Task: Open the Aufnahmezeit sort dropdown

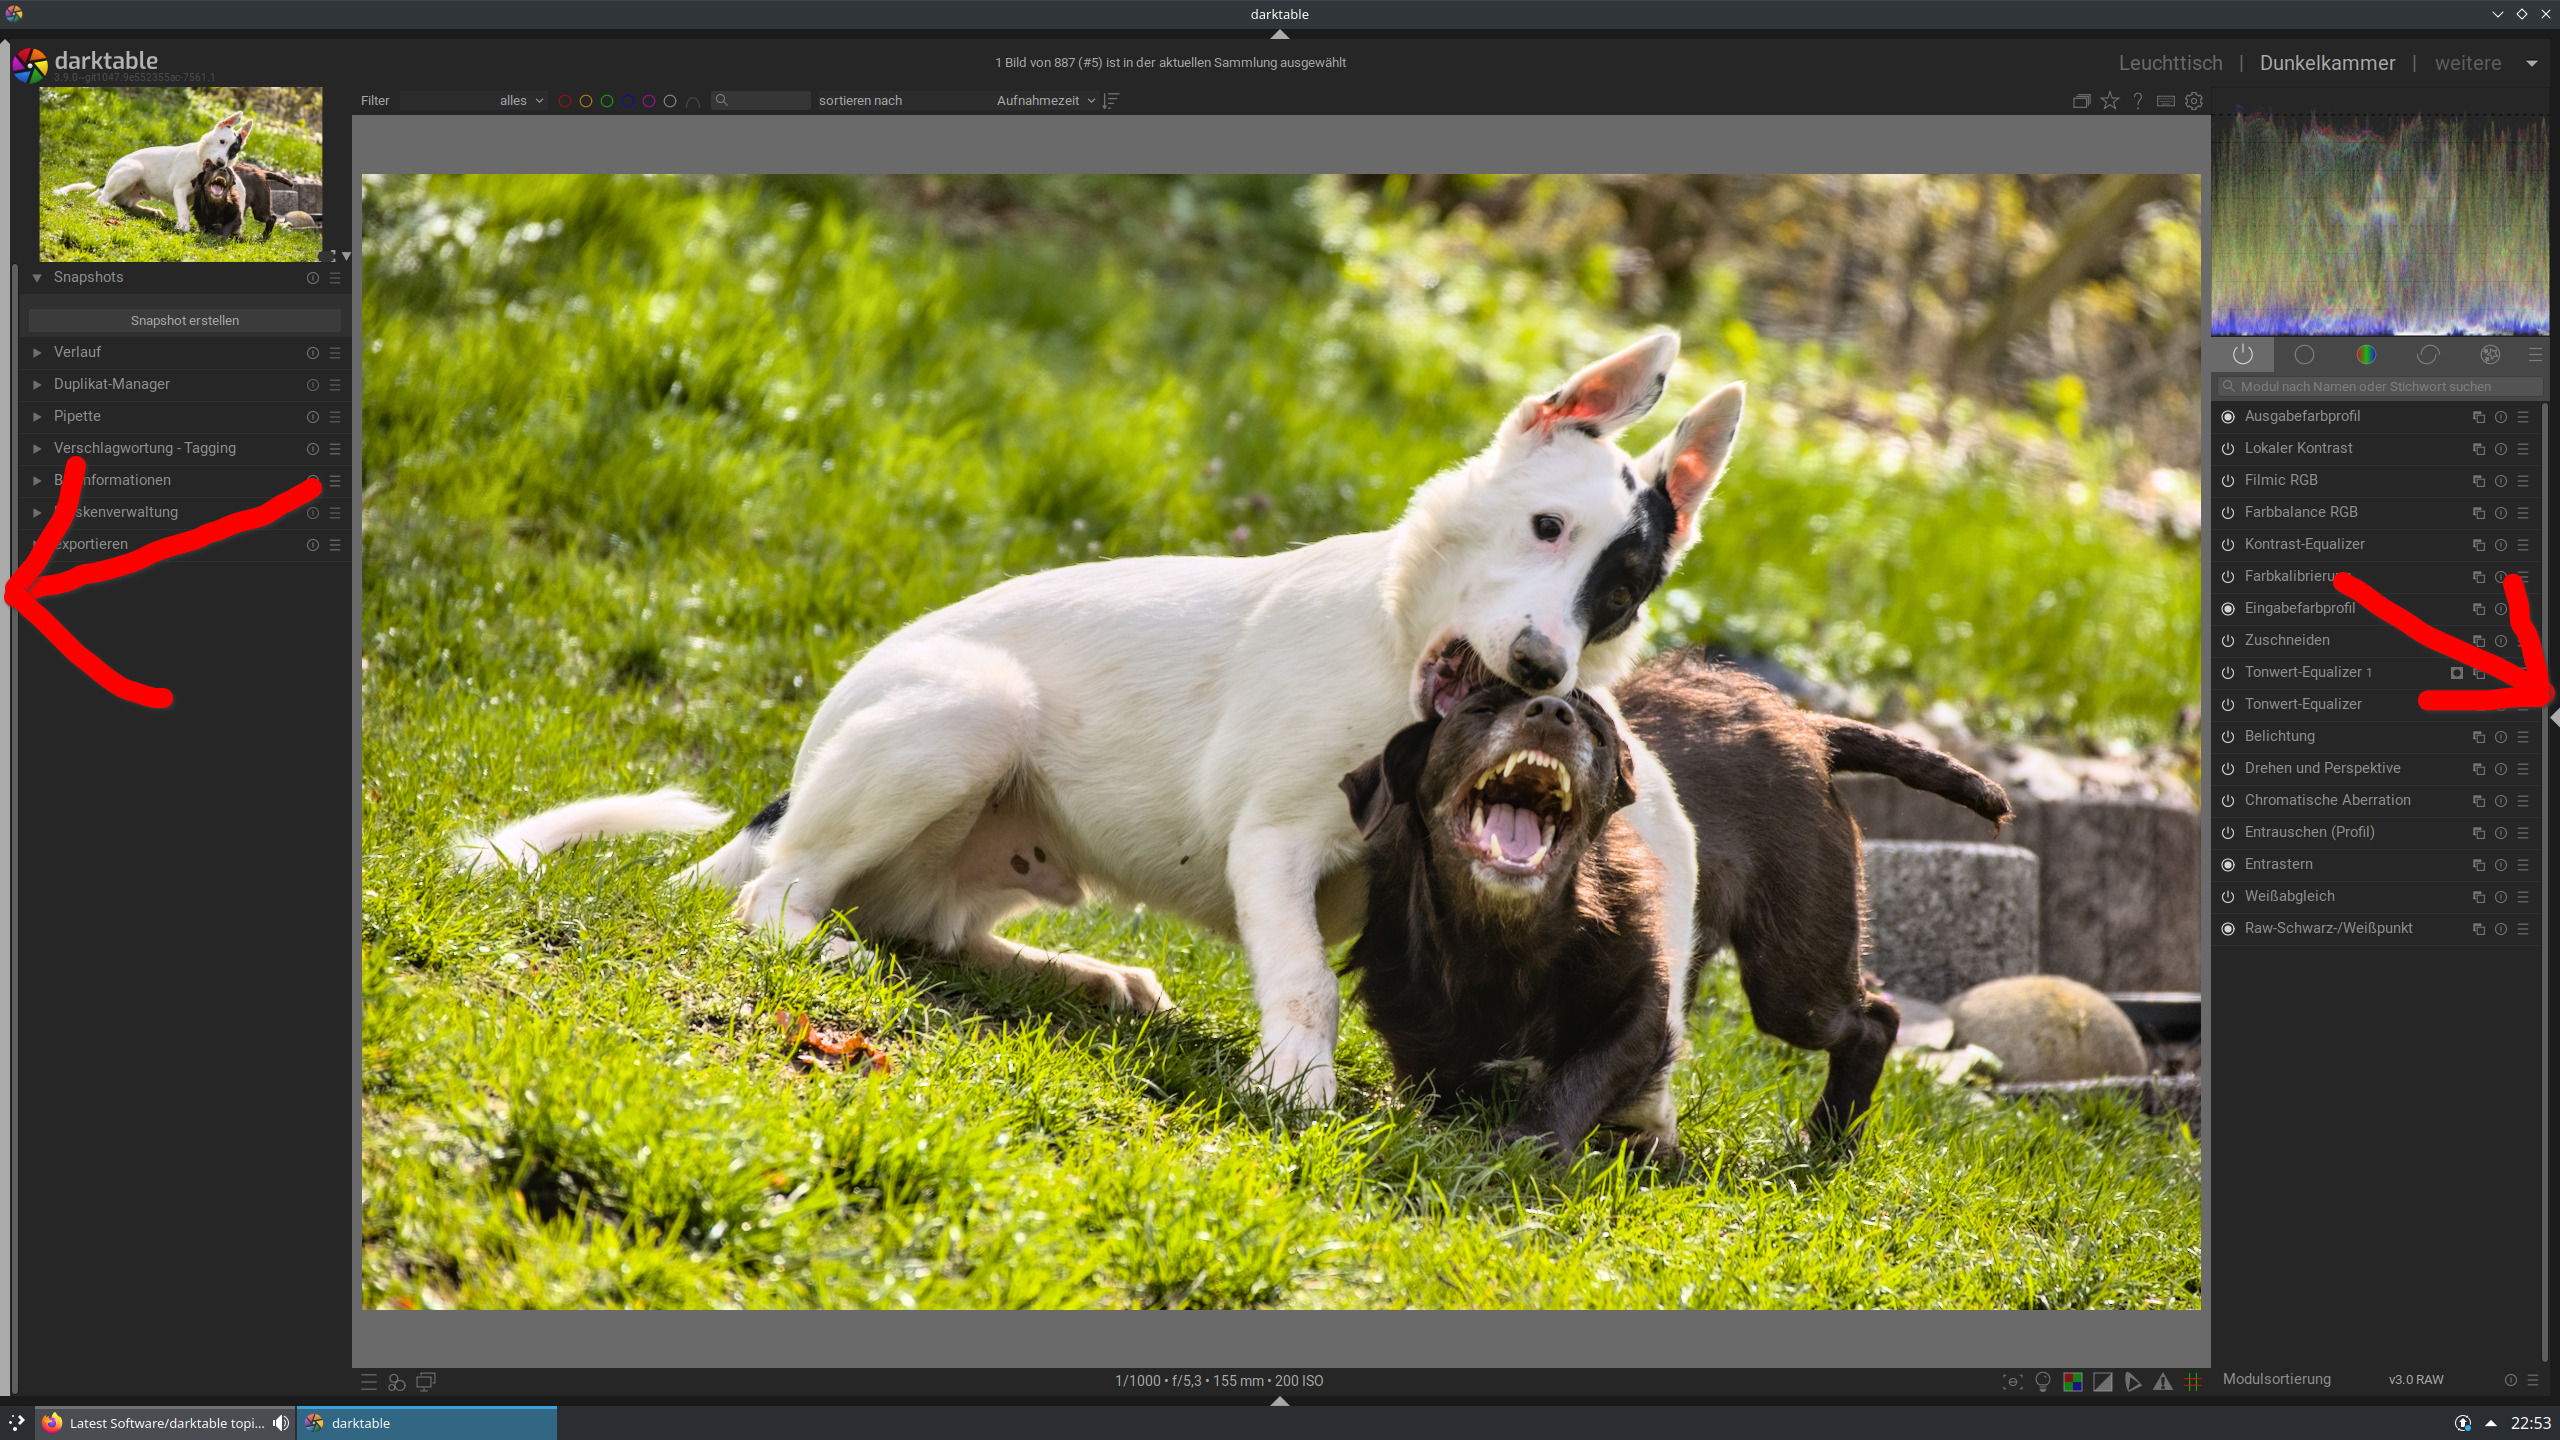Action: [1045, 100]
